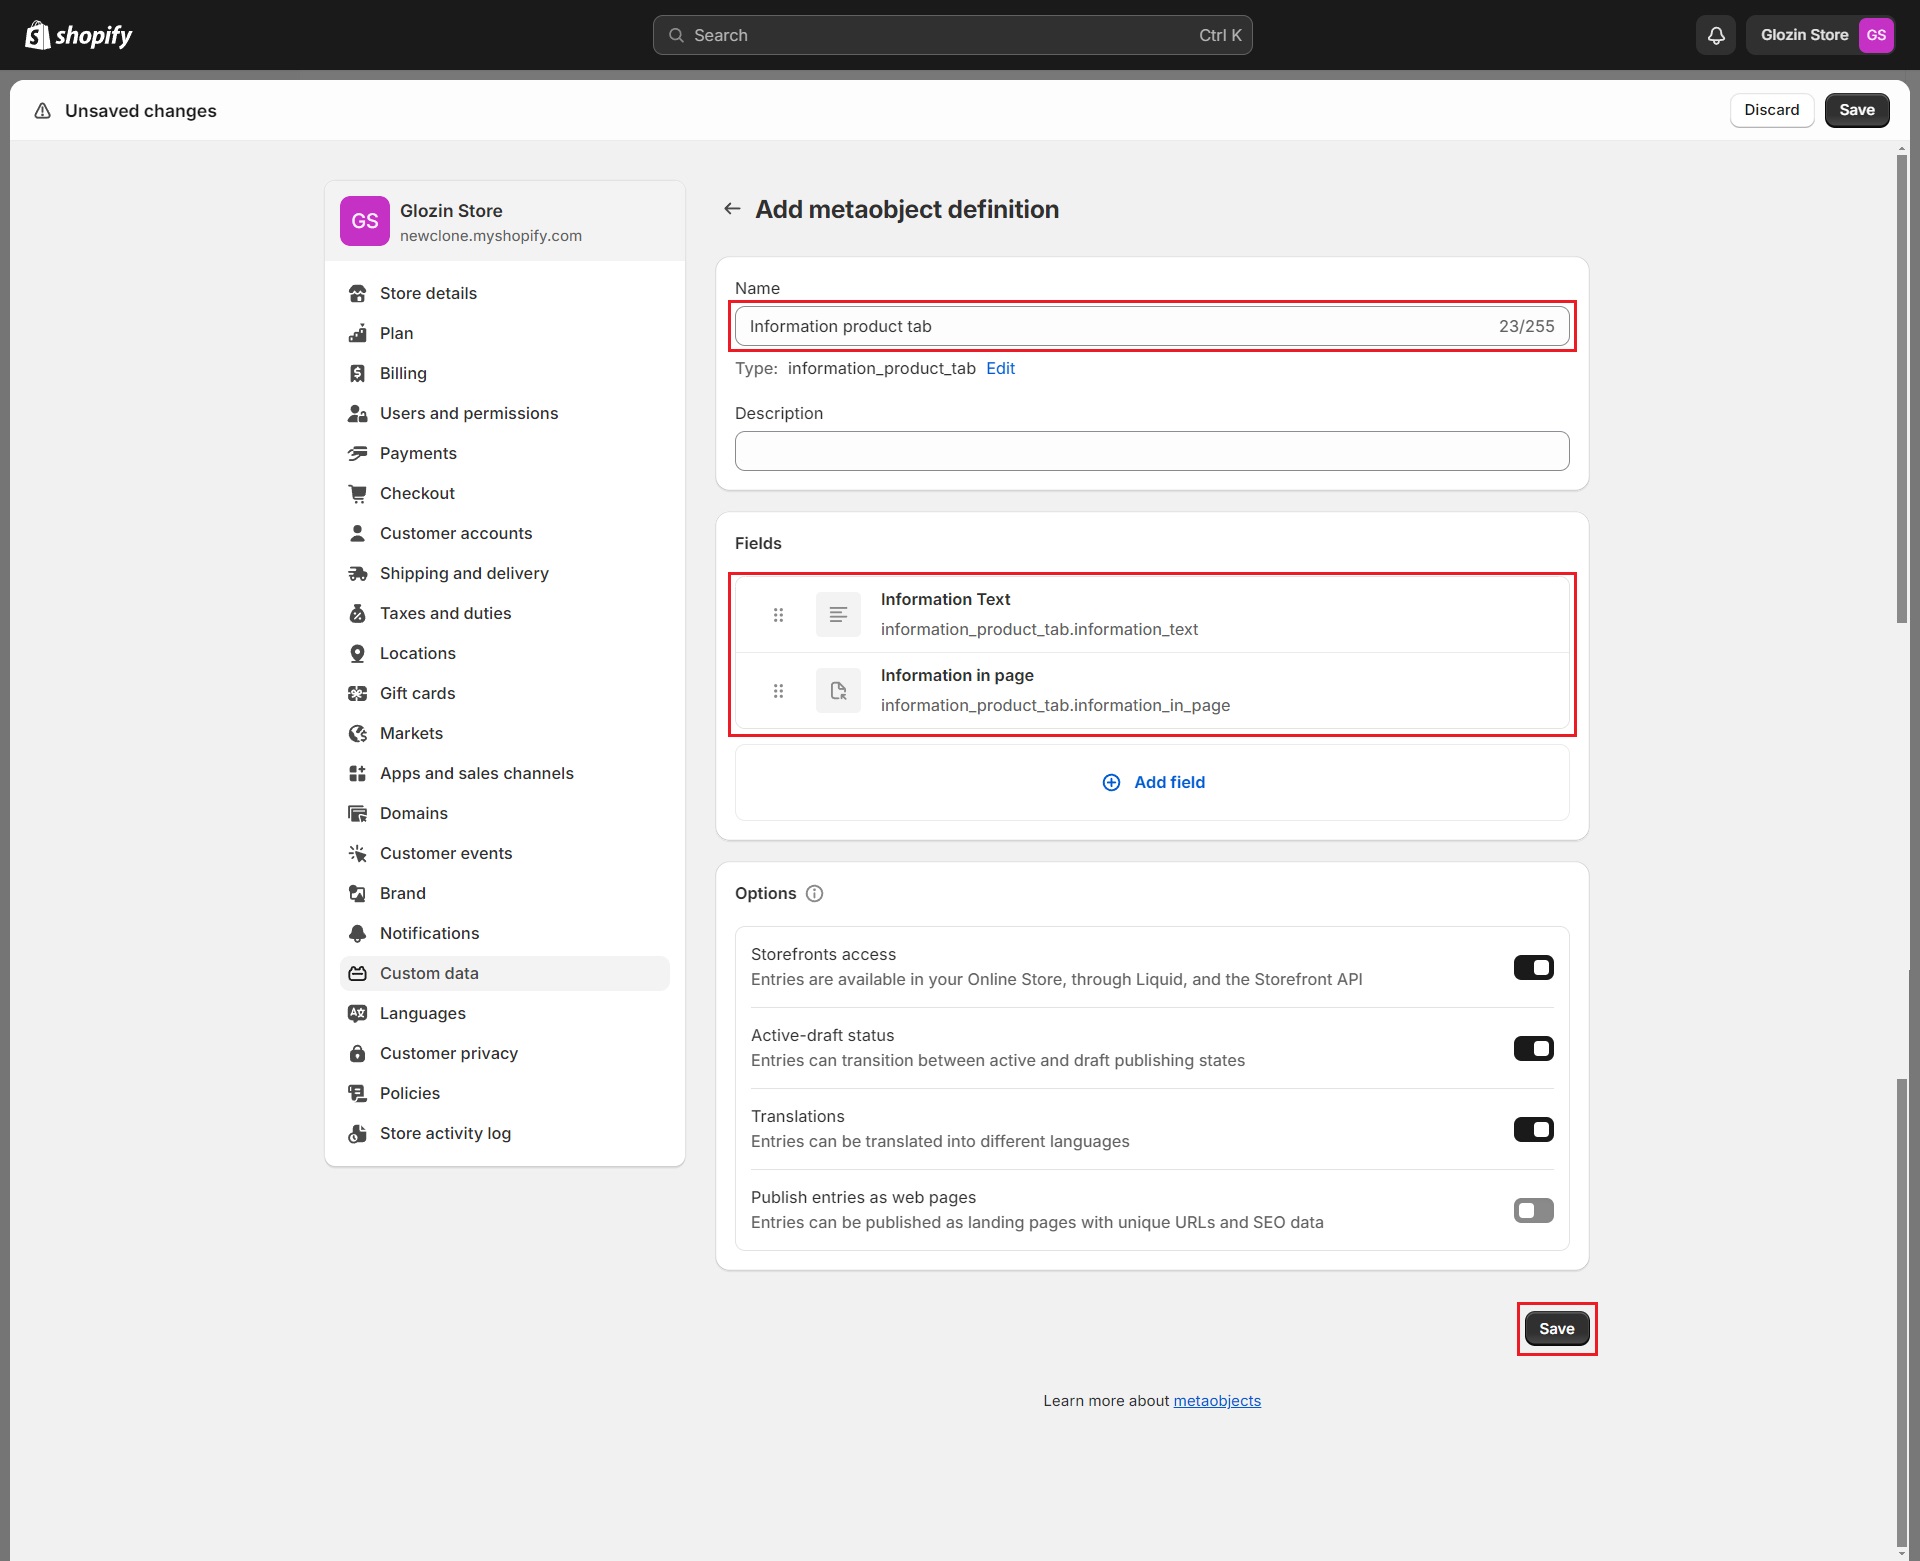Enable Publish entries as web pages toggle
1920x1561 pixels.
click(x=1533, y=1210)
